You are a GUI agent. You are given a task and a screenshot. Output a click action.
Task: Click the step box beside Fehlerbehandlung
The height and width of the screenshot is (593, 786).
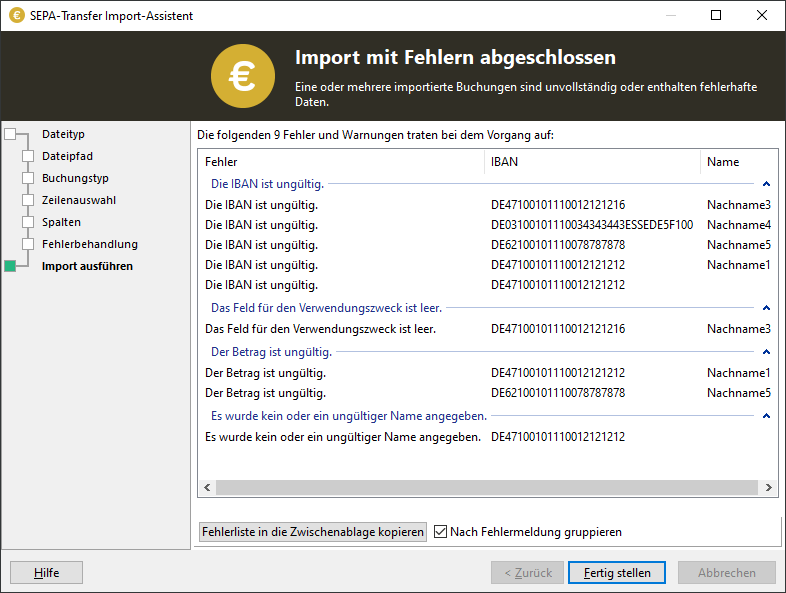28,244
